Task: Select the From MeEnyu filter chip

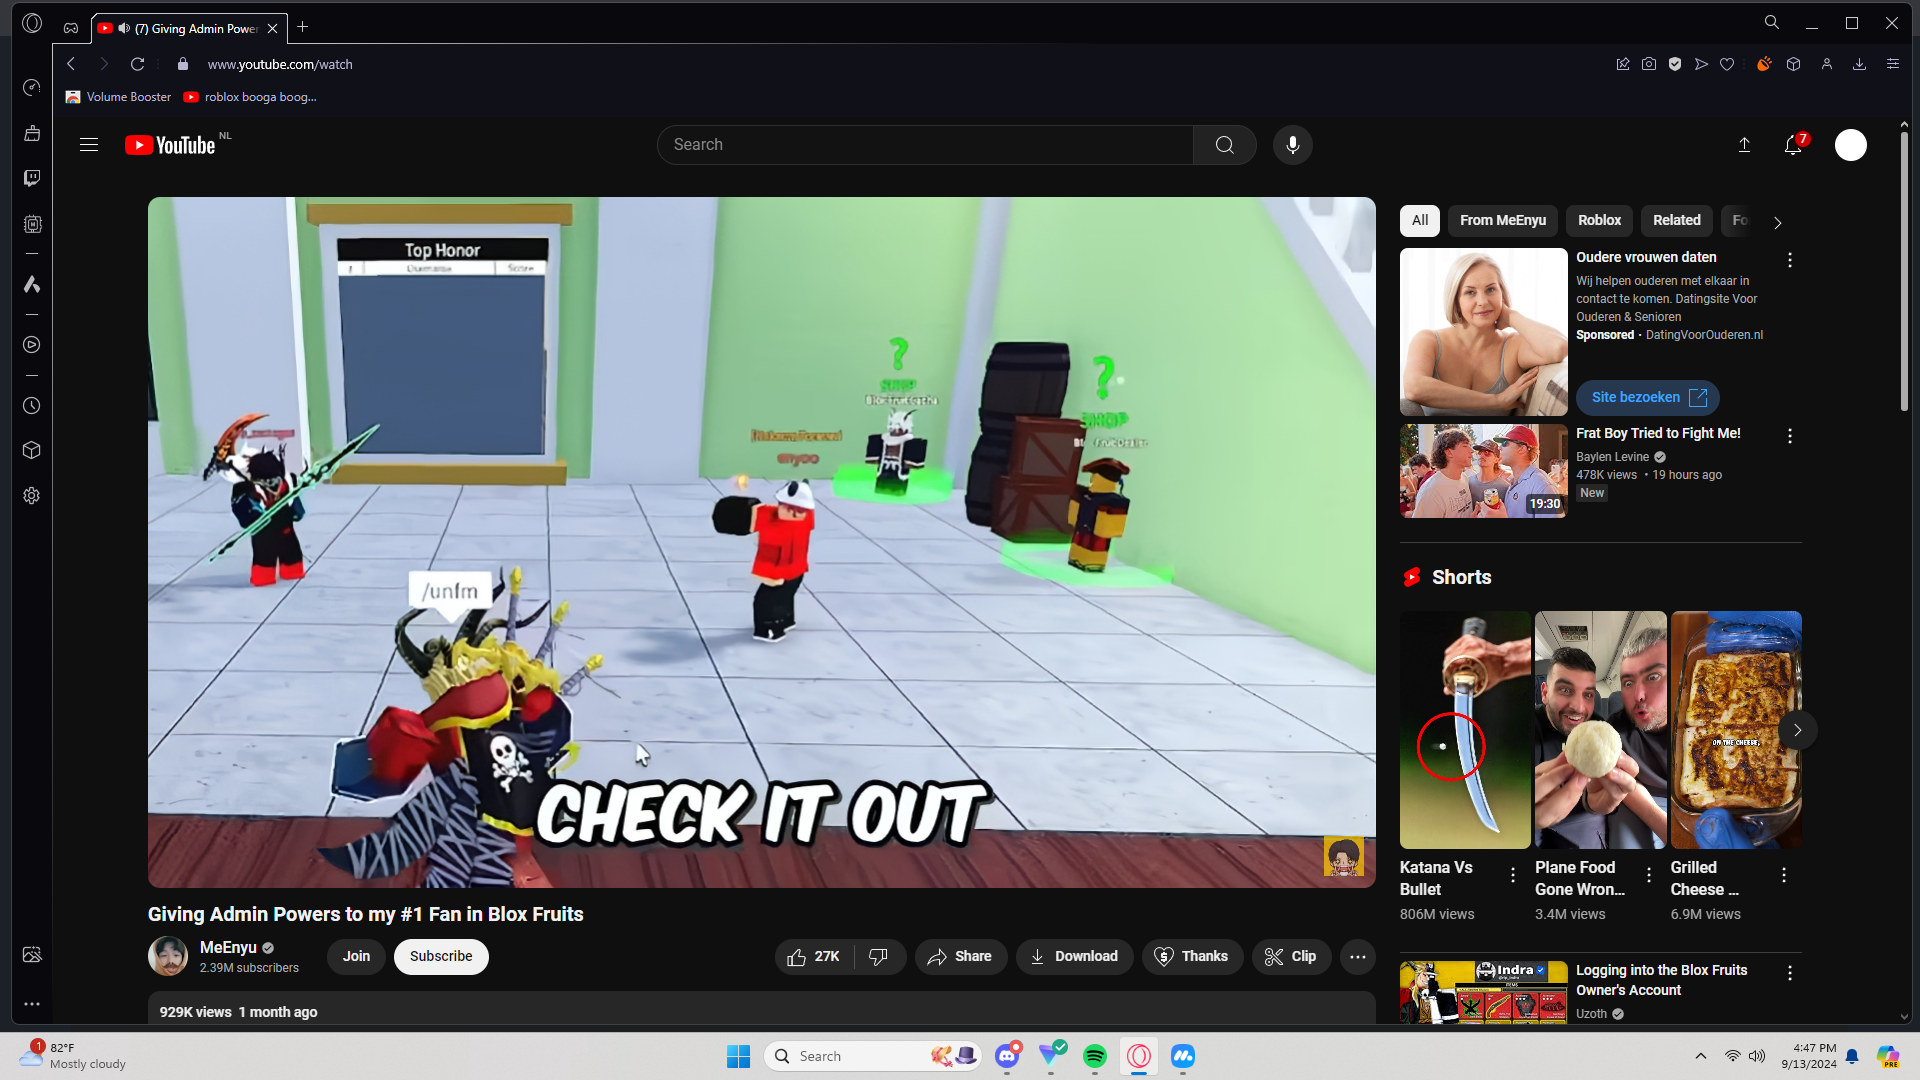Action: (x=1502, y=221)
